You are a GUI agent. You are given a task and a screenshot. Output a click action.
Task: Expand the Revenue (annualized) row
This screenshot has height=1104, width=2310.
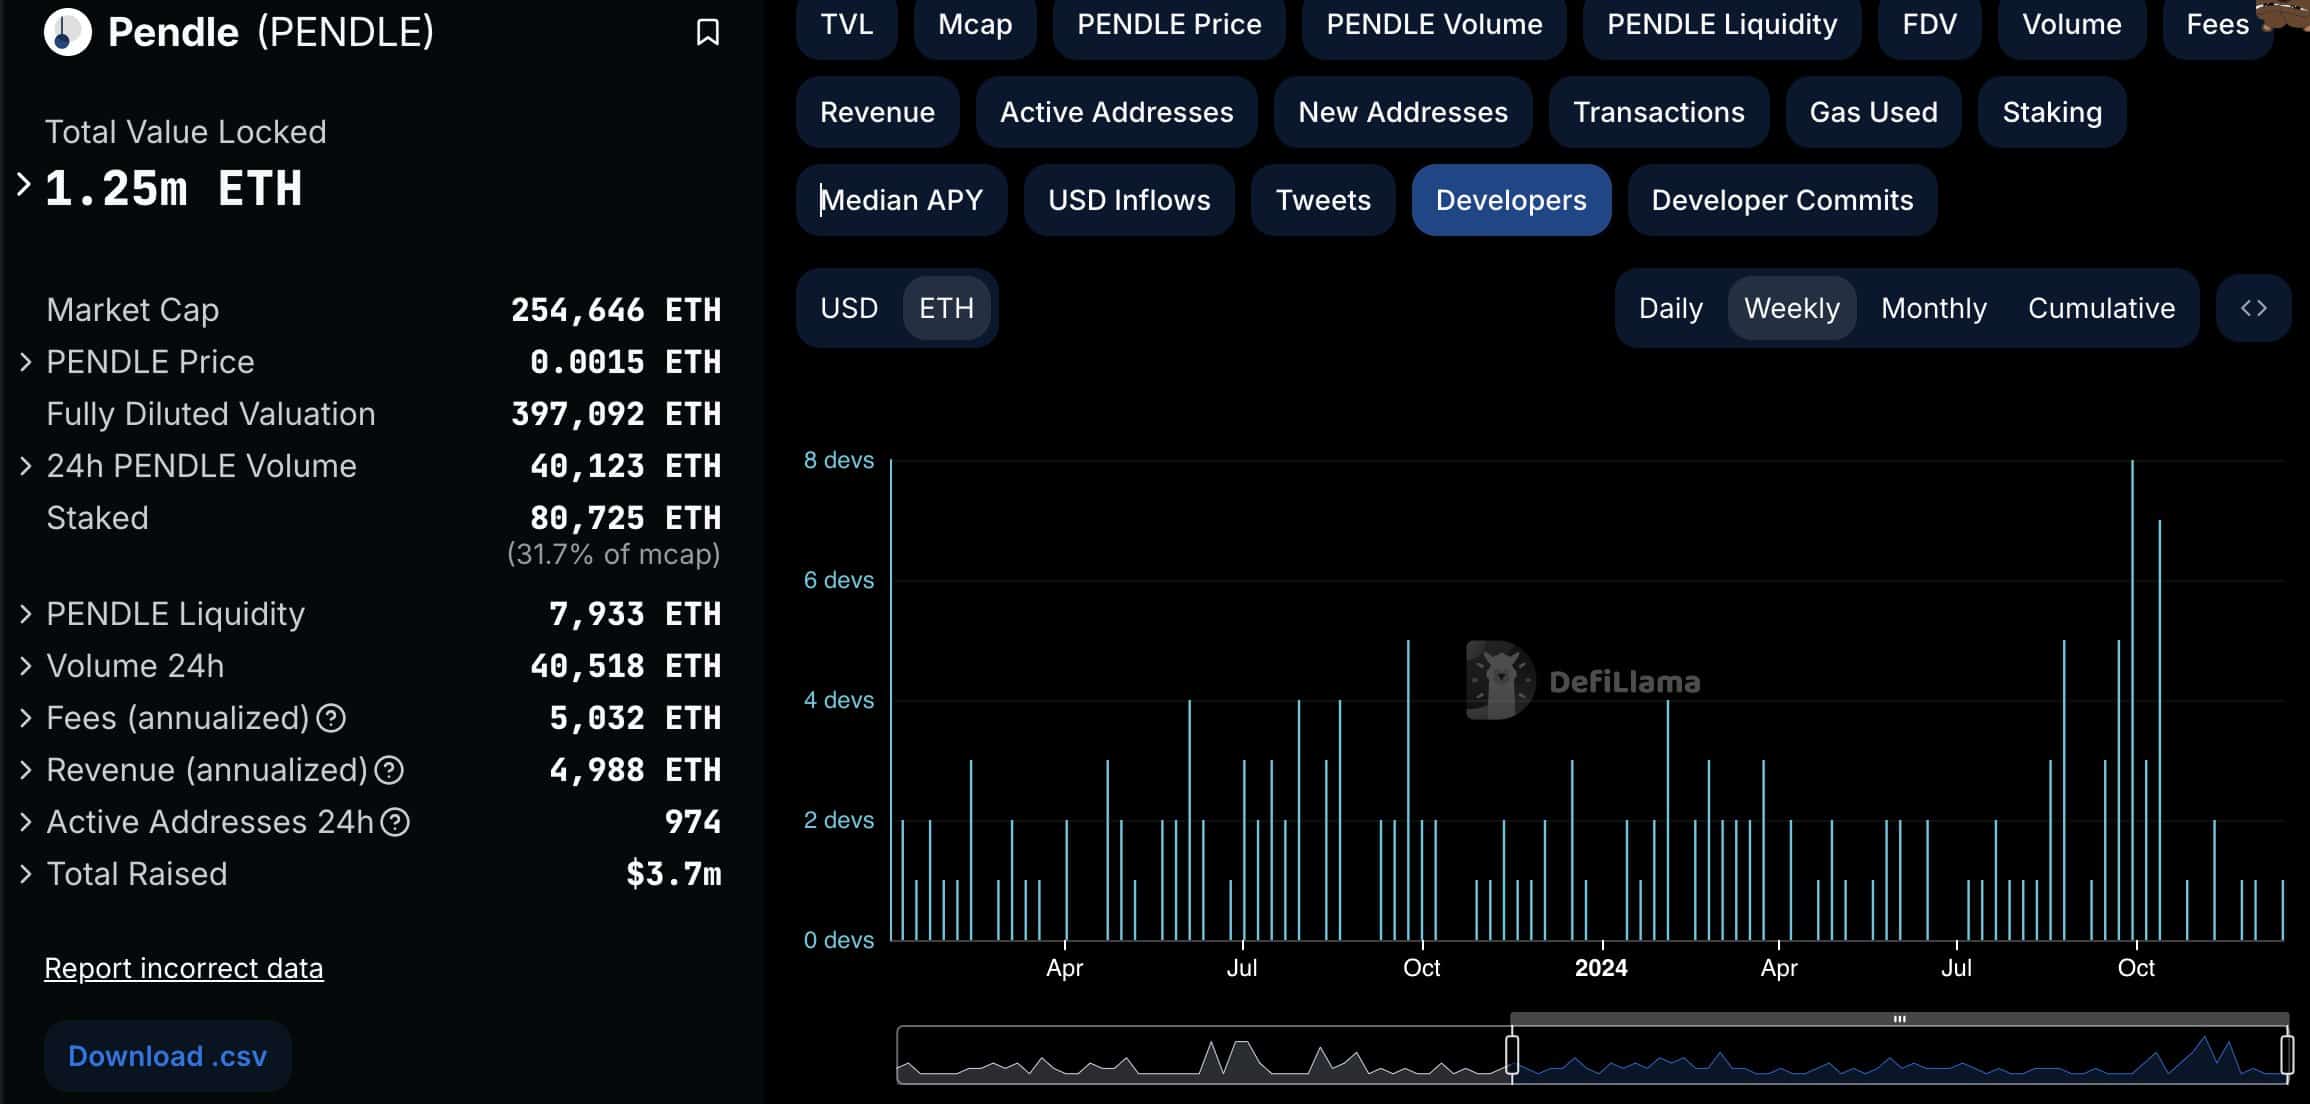tap(26, 770)
